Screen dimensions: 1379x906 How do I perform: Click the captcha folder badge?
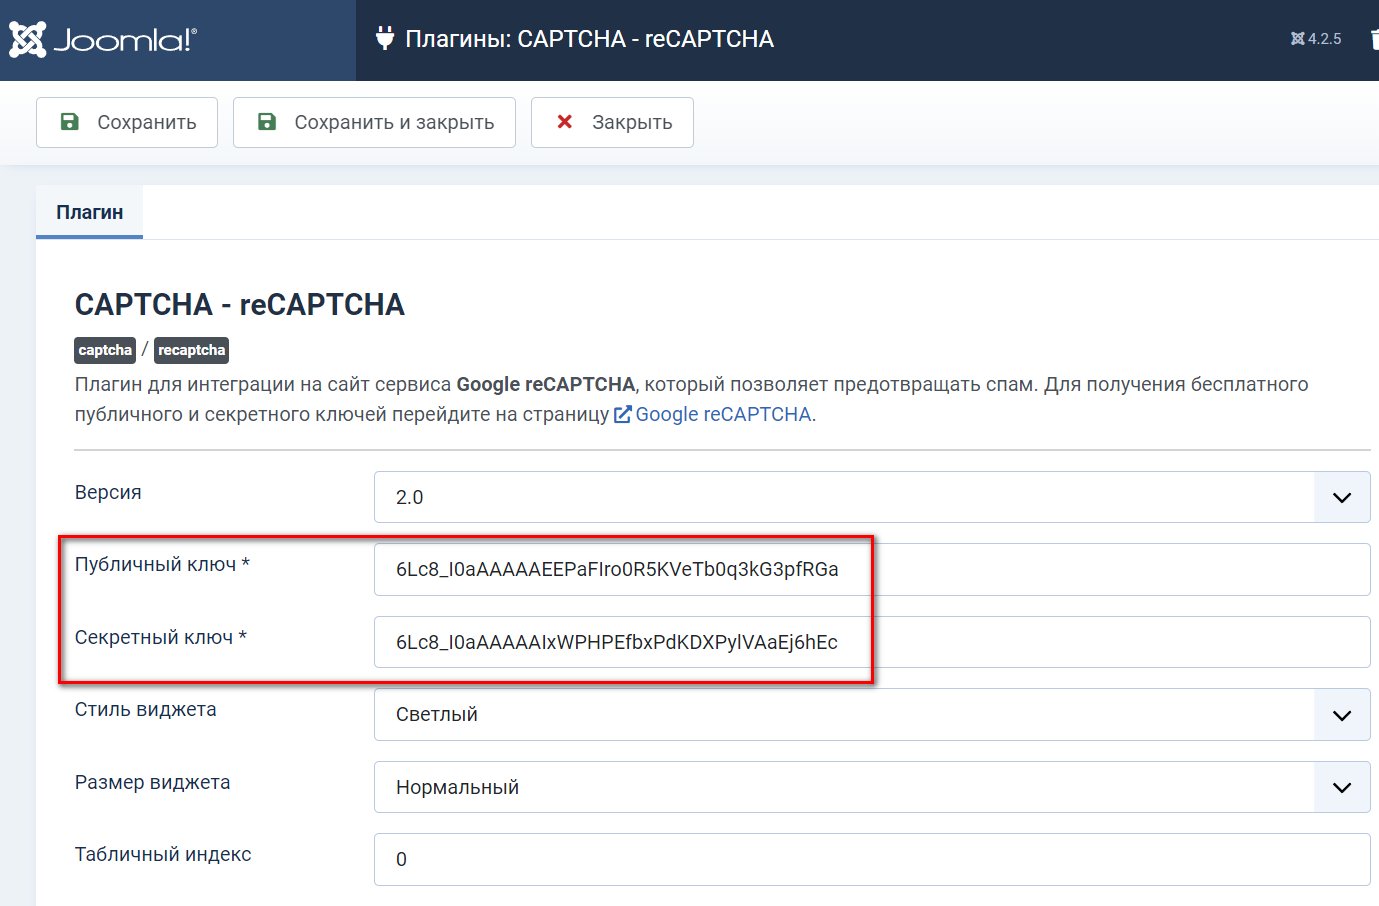[x=105, y=350]
